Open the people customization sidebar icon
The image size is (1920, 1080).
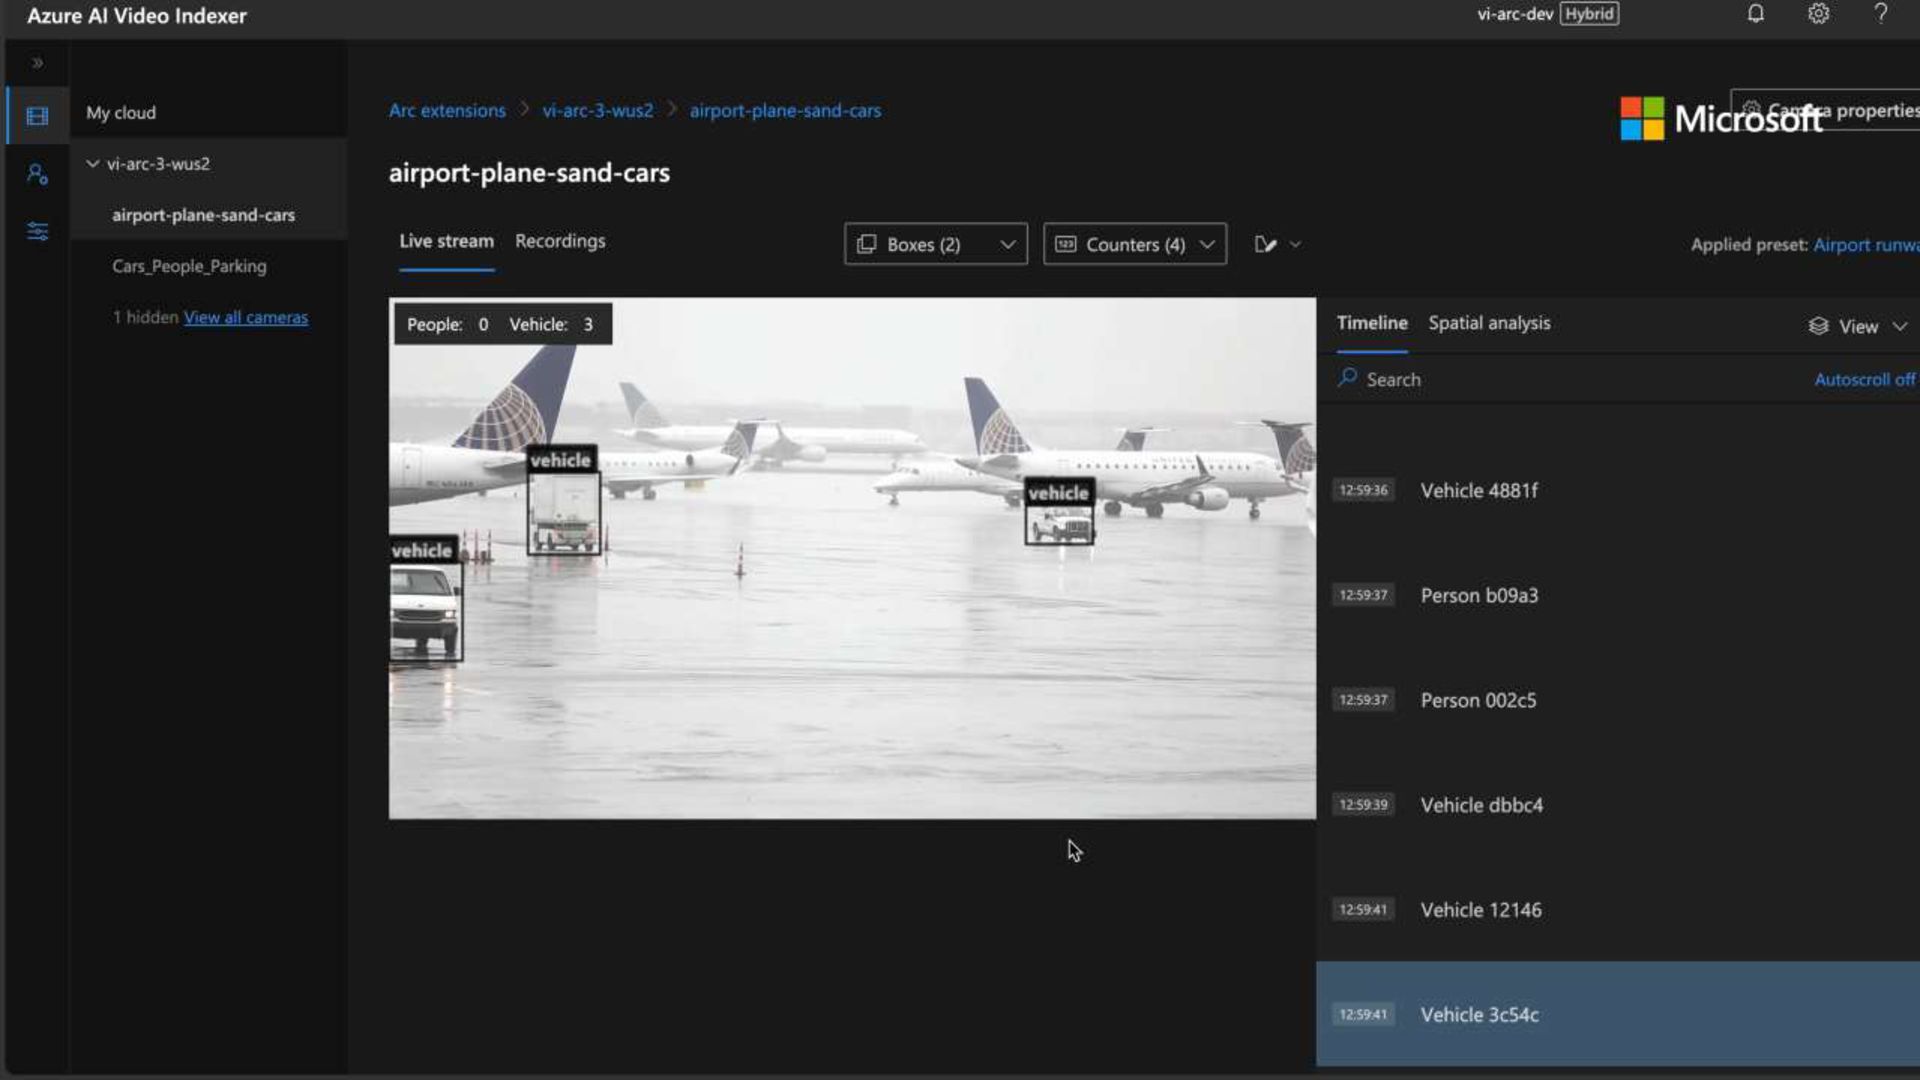click(x=37, y=174)
